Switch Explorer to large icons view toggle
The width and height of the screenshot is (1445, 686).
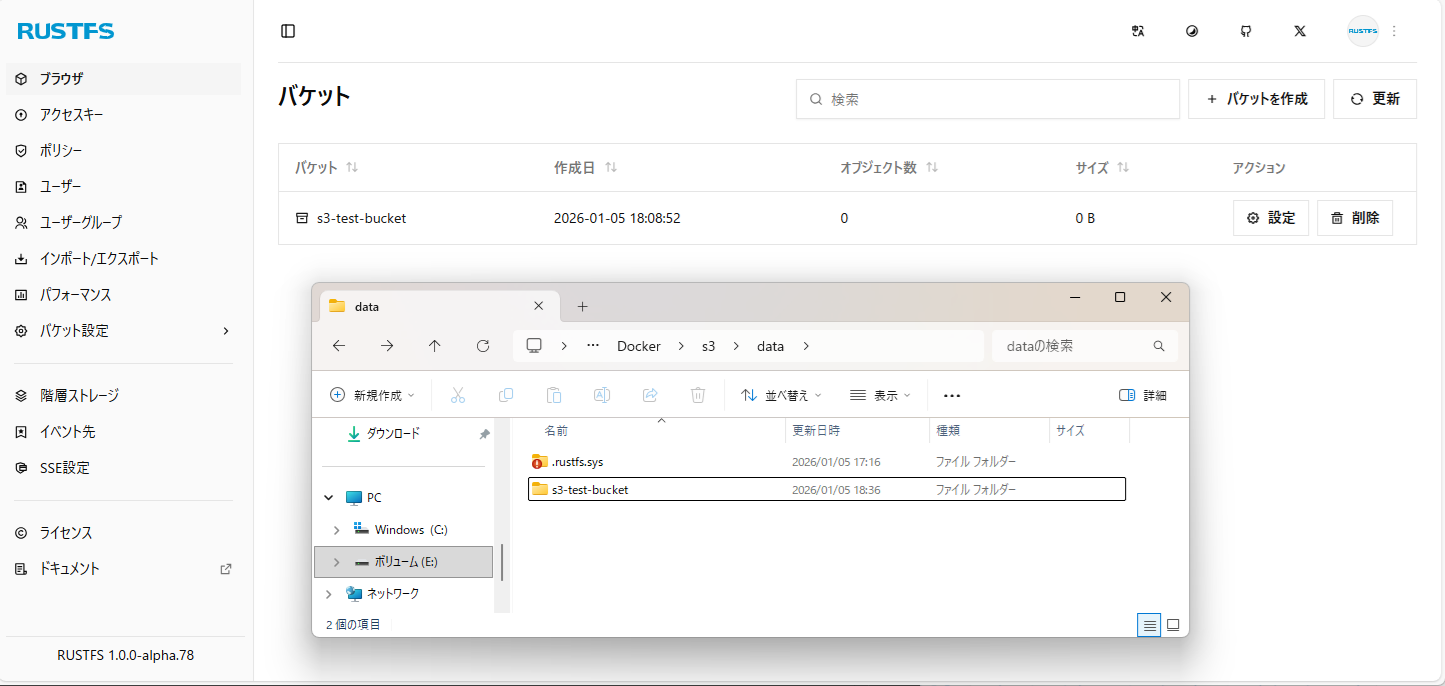click(1173, 625)
